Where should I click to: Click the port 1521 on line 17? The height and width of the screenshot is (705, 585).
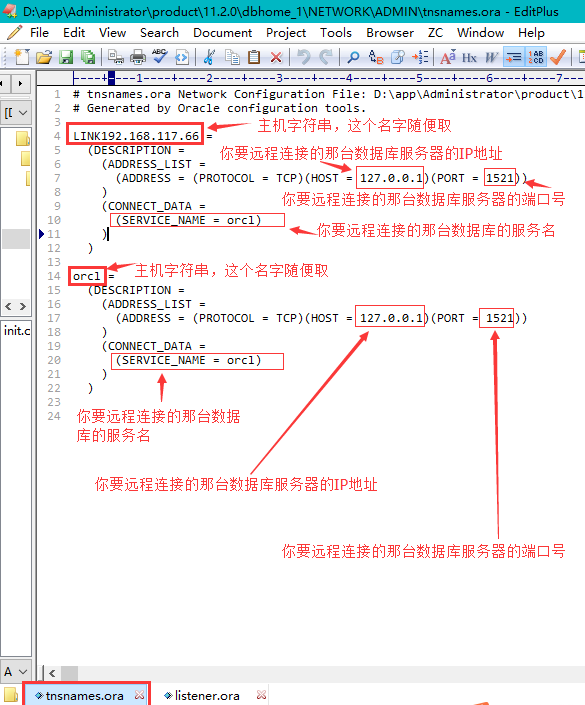pos(499,318)
